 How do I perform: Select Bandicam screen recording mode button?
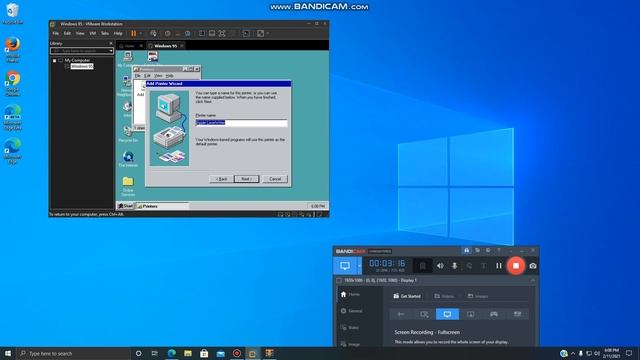(x=345, y=266)
